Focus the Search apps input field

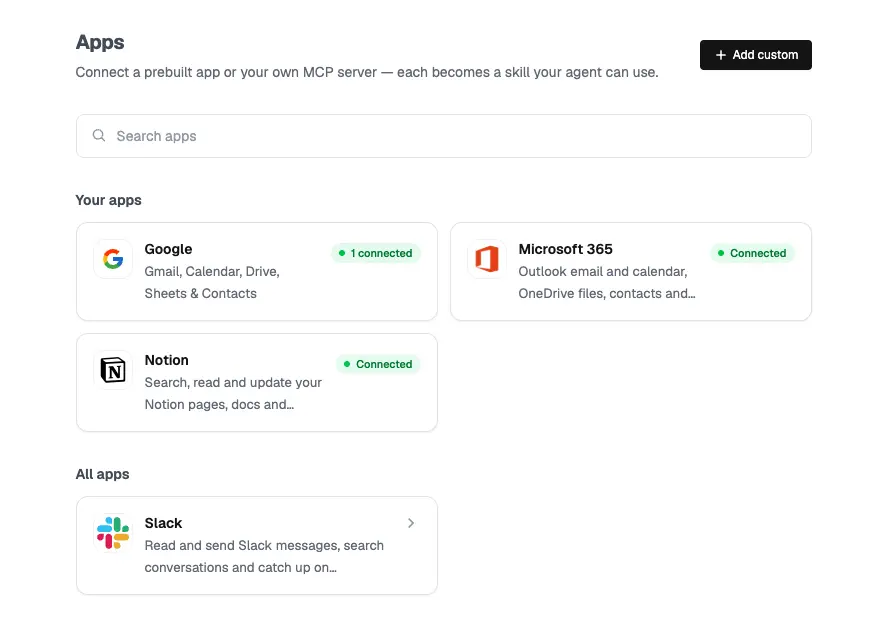tap(444, 136)
